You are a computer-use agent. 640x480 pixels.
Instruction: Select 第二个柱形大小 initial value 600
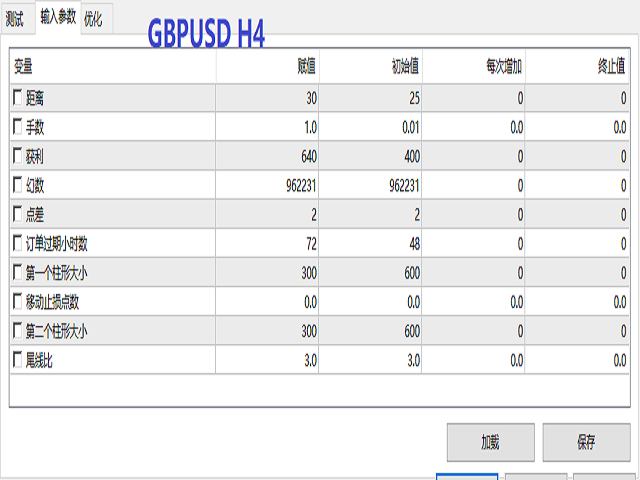(x=371, y=331)
